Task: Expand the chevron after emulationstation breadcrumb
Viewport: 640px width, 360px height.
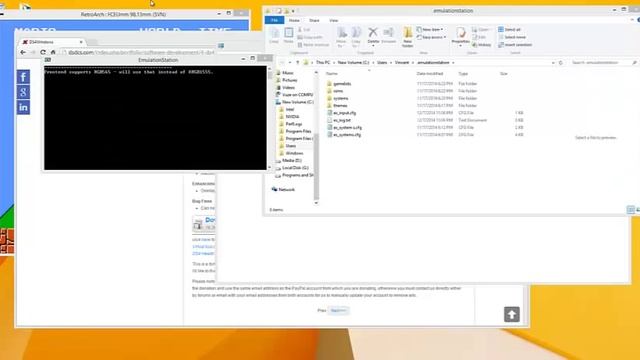Action: (453, 62)
